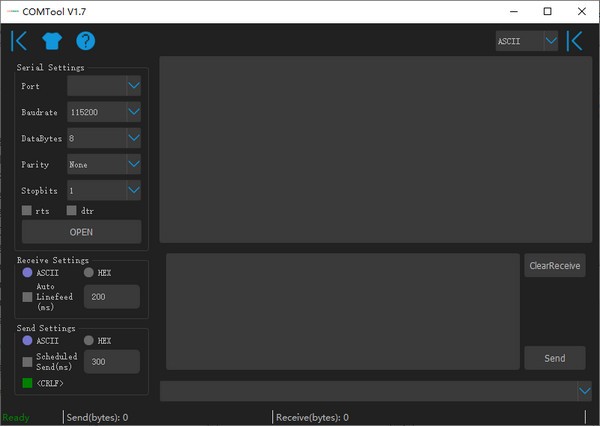Open the help question mark icon
The height and width of the screenshot is (426, 600).
coord(85,41)
